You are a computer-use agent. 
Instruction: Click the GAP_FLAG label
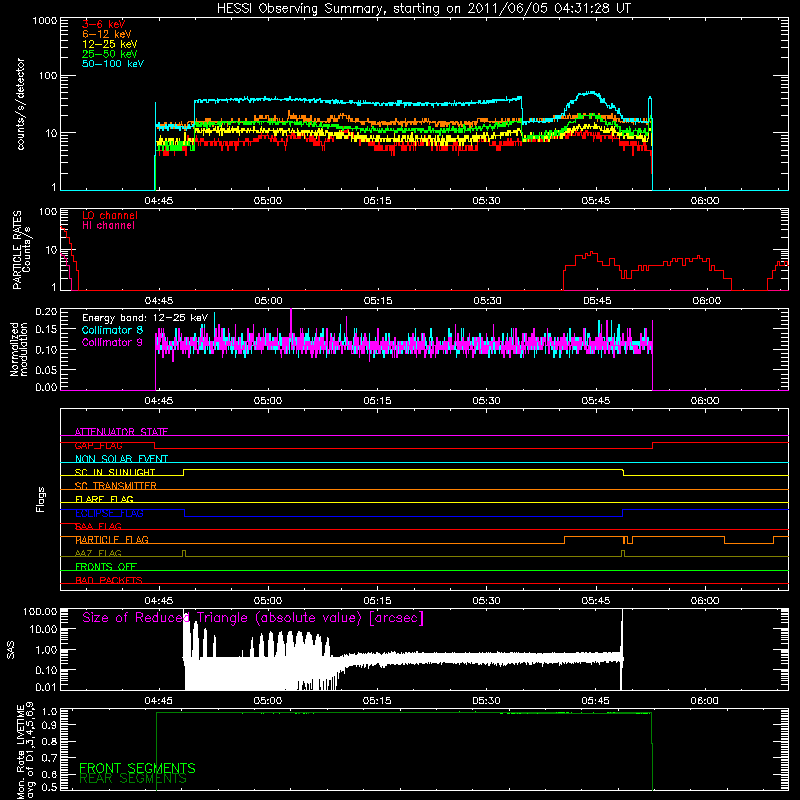(x=98, y=445)
